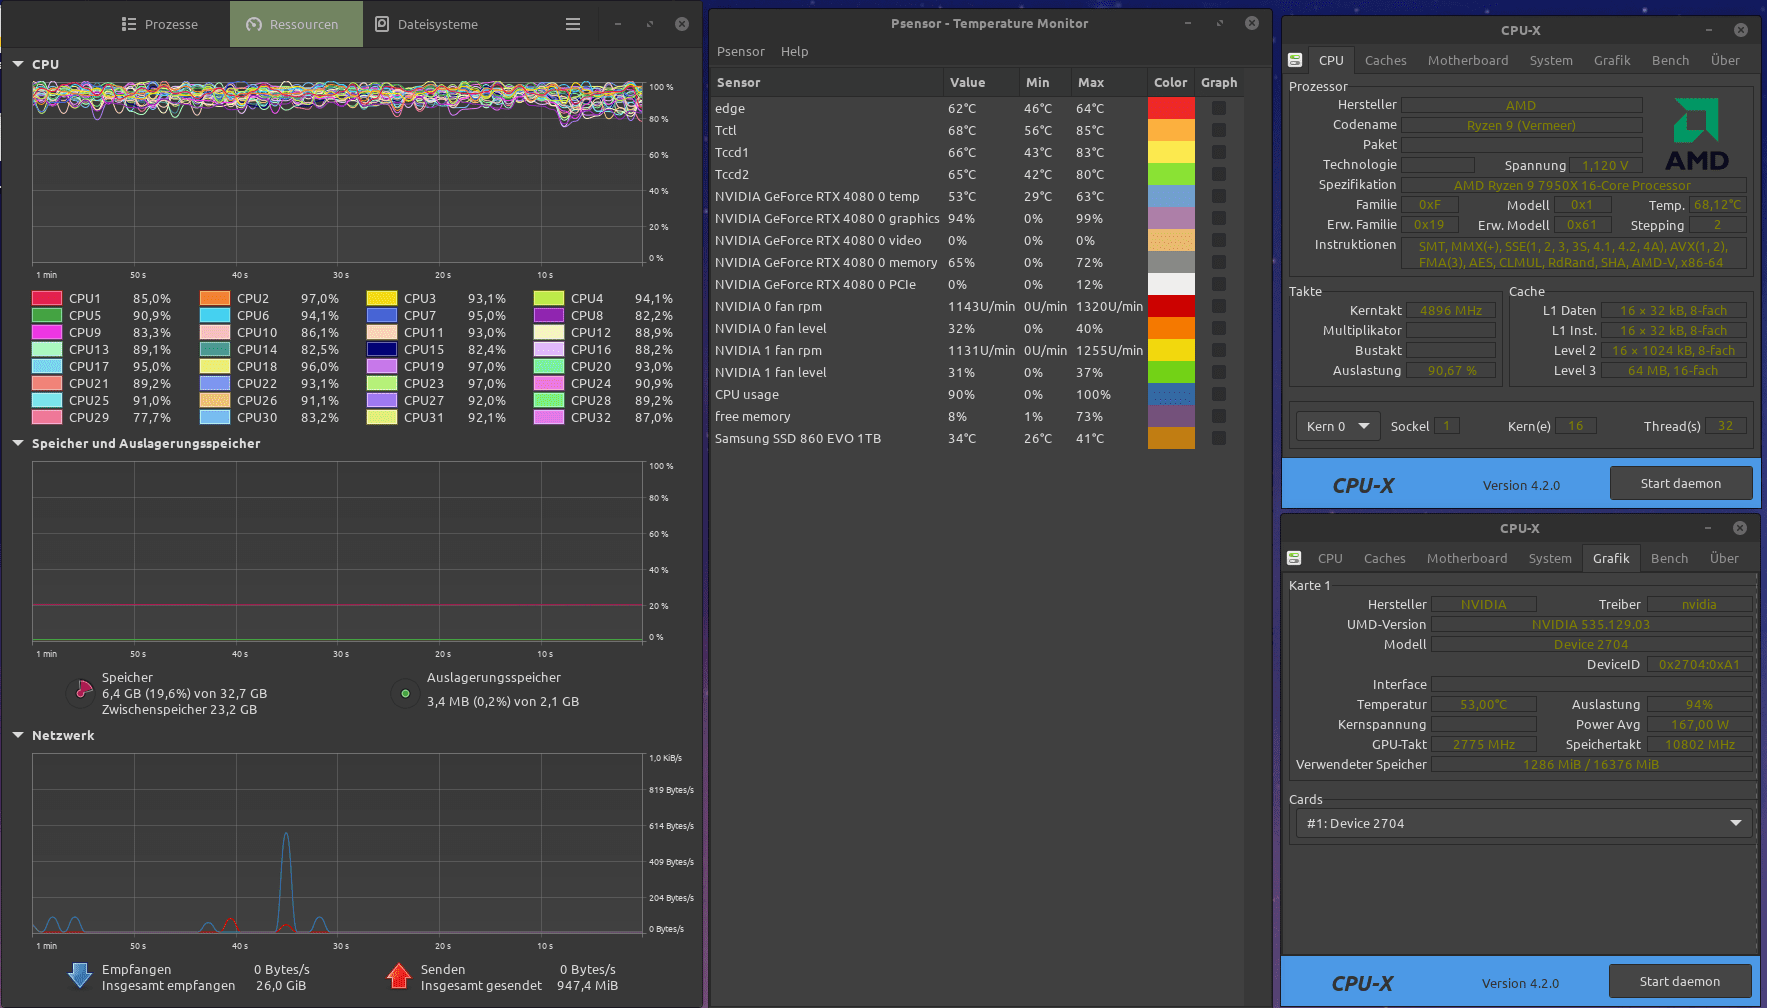Open Grafik tab in upper CPU-X window
The height and width of the screenshot is (1008, 1767).
1612,60
